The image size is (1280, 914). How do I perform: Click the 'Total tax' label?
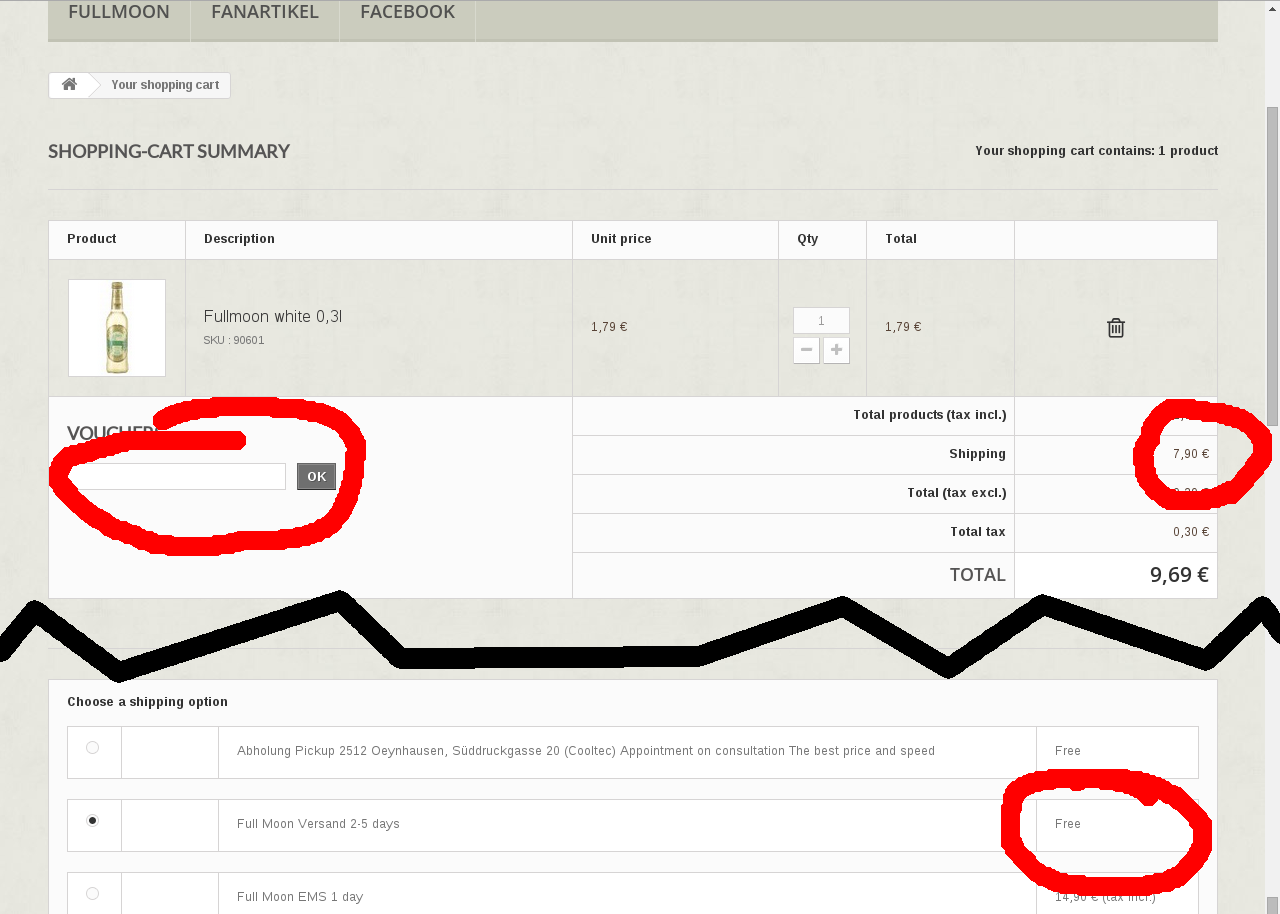tap(978, 532)
